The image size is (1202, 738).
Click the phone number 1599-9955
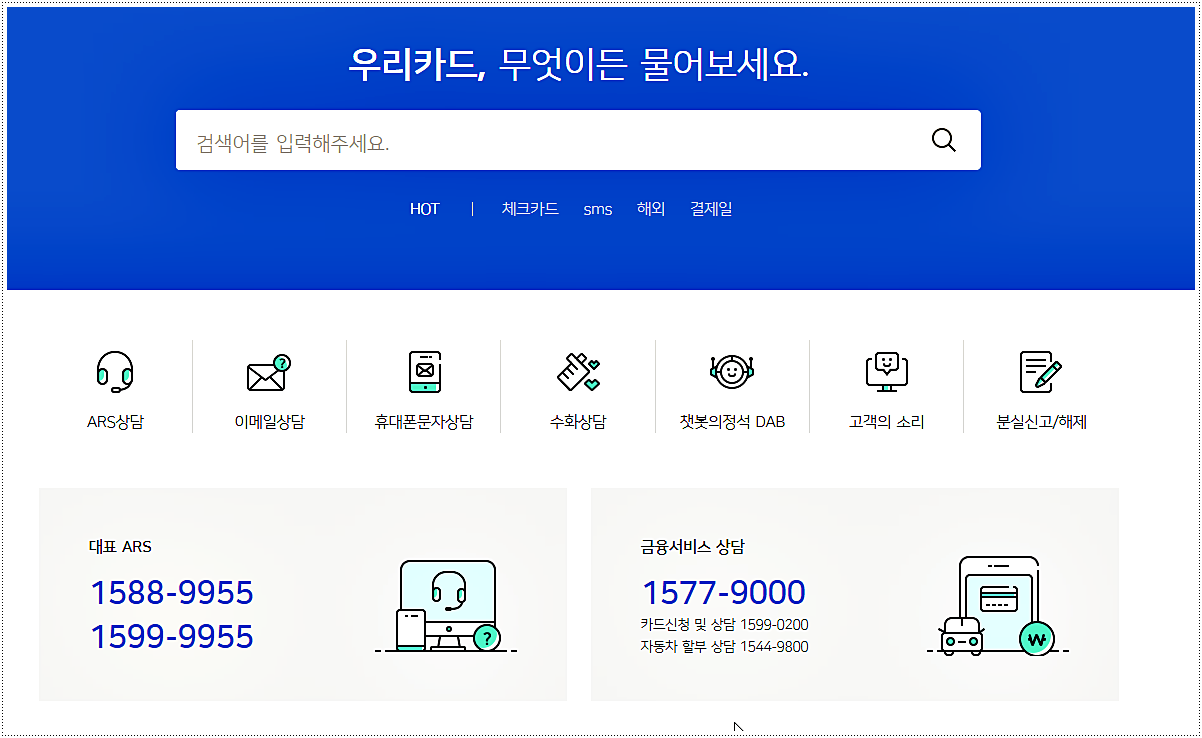tap(172, 637)
